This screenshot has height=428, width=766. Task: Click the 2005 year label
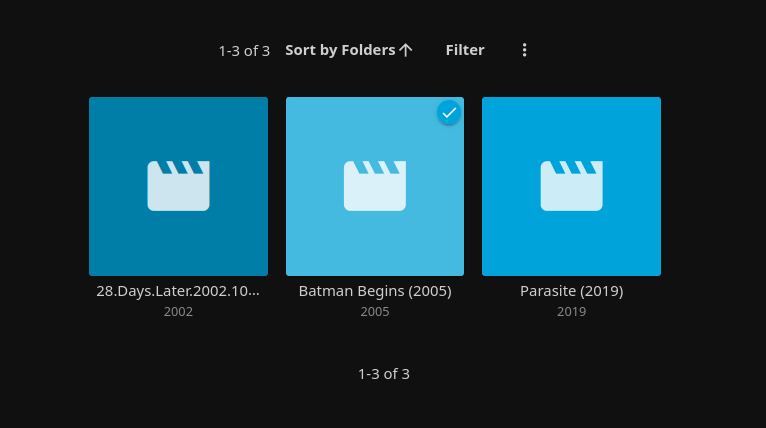point(375,312)
